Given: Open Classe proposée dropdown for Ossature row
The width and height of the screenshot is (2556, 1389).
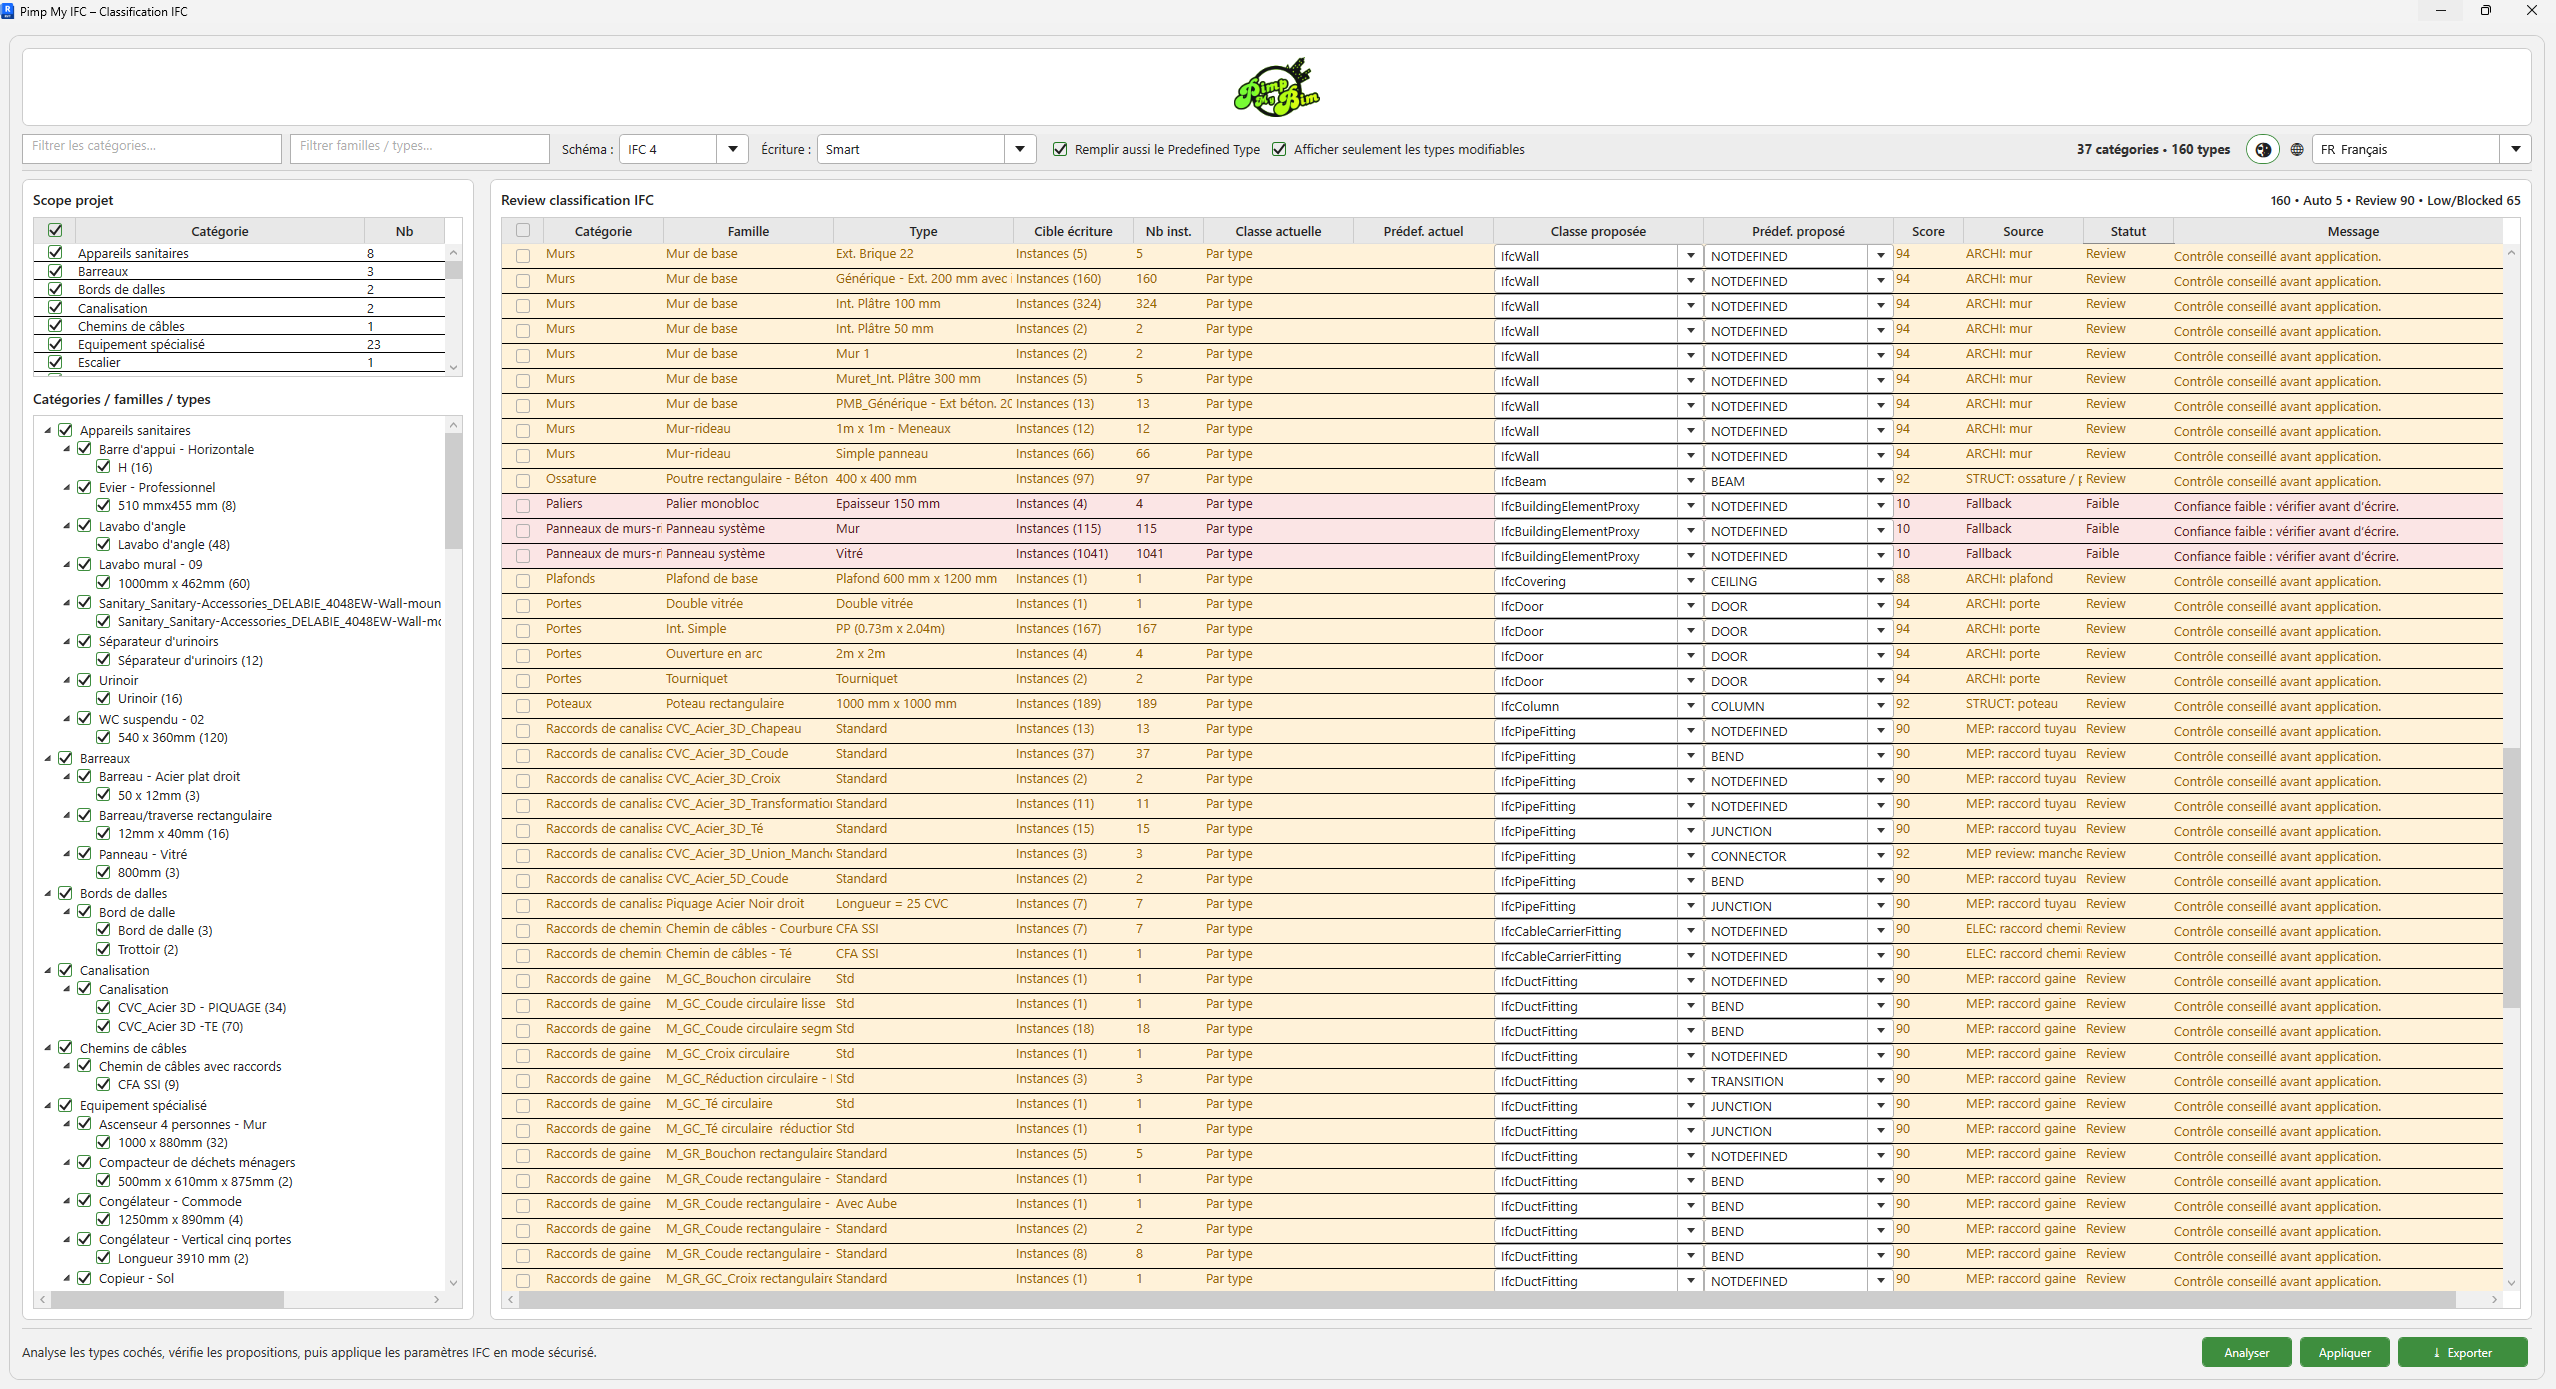Looking at the screenshot, I should coord(1691,481).
